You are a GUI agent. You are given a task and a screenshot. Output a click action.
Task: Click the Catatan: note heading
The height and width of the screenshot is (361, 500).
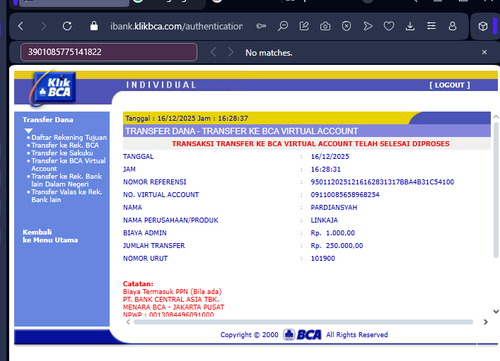coord(138,284)
